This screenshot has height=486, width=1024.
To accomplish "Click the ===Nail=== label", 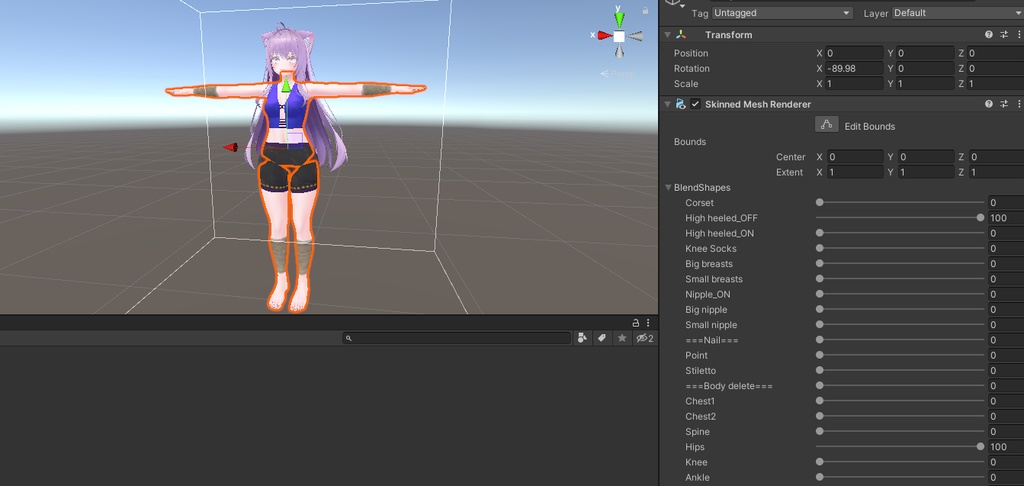I will point(712,340).
